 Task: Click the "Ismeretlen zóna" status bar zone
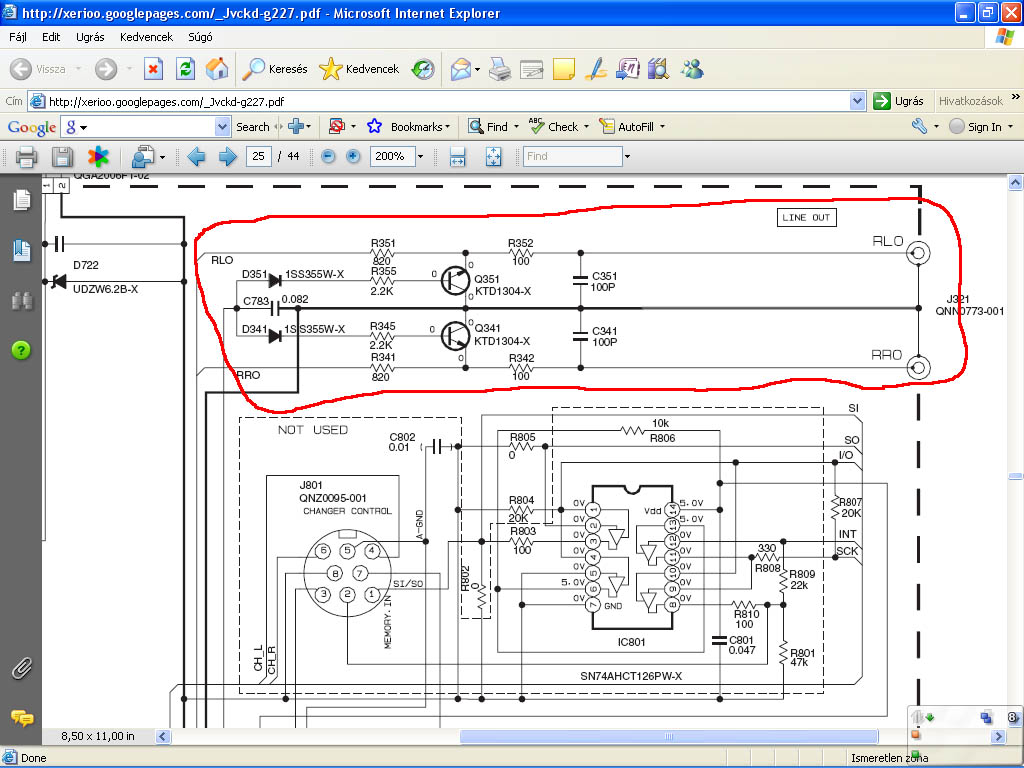click(x=889, y=758)
